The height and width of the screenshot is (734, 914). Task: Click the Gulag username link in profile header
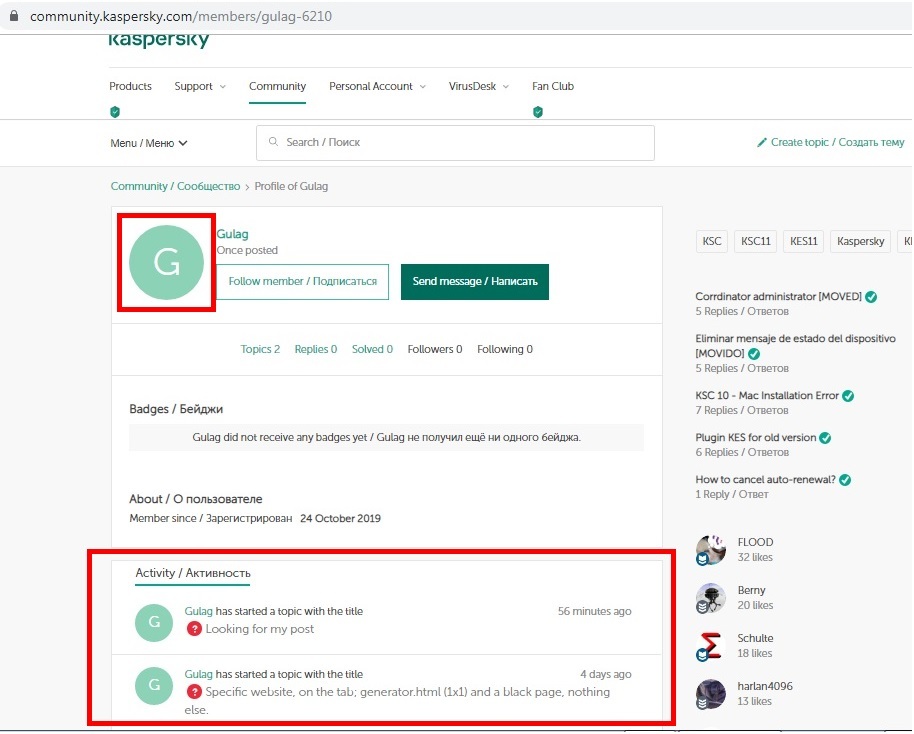pyautogui.click(x=233, y=234)
